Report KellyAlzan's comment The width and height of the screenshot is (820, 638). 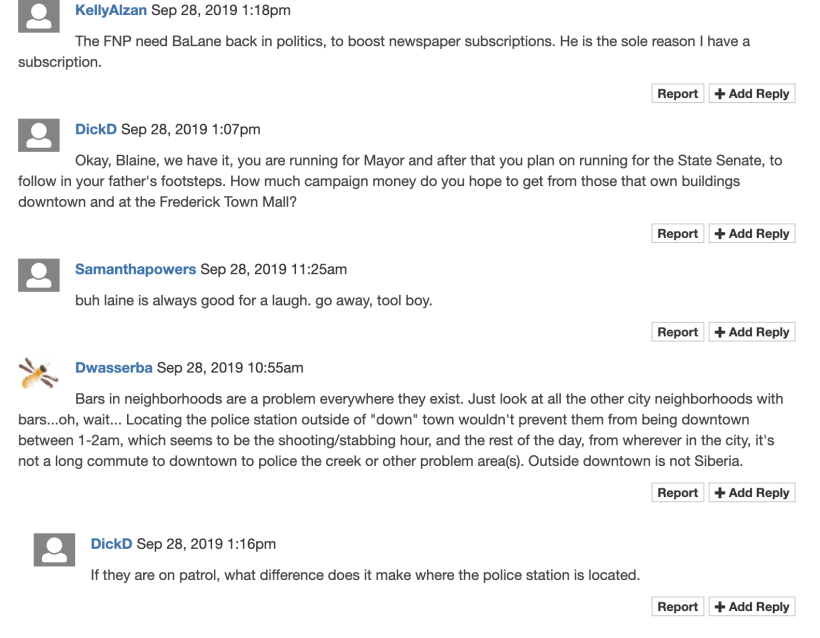[678, 94]
